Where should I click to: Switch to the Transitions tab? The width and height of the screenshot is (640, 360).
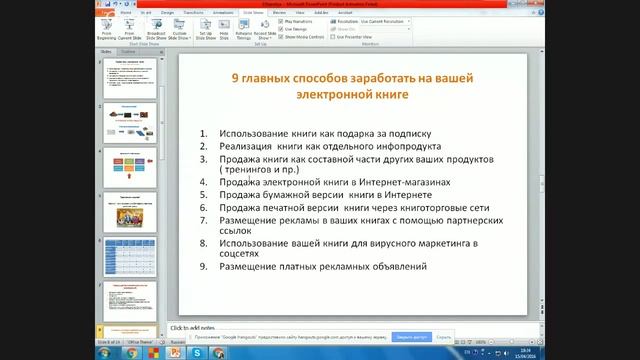pos(193,13)
